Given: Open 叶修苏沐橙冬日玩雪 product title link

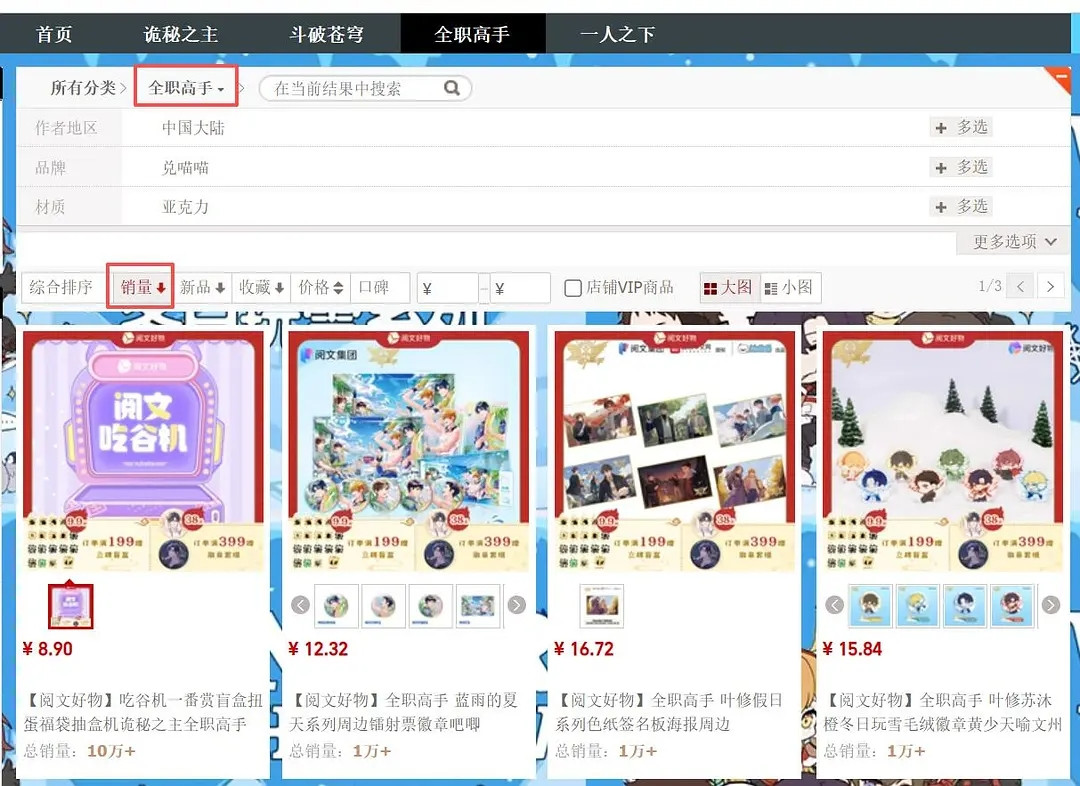Looking at the screenshot, I should coord(943,712).
